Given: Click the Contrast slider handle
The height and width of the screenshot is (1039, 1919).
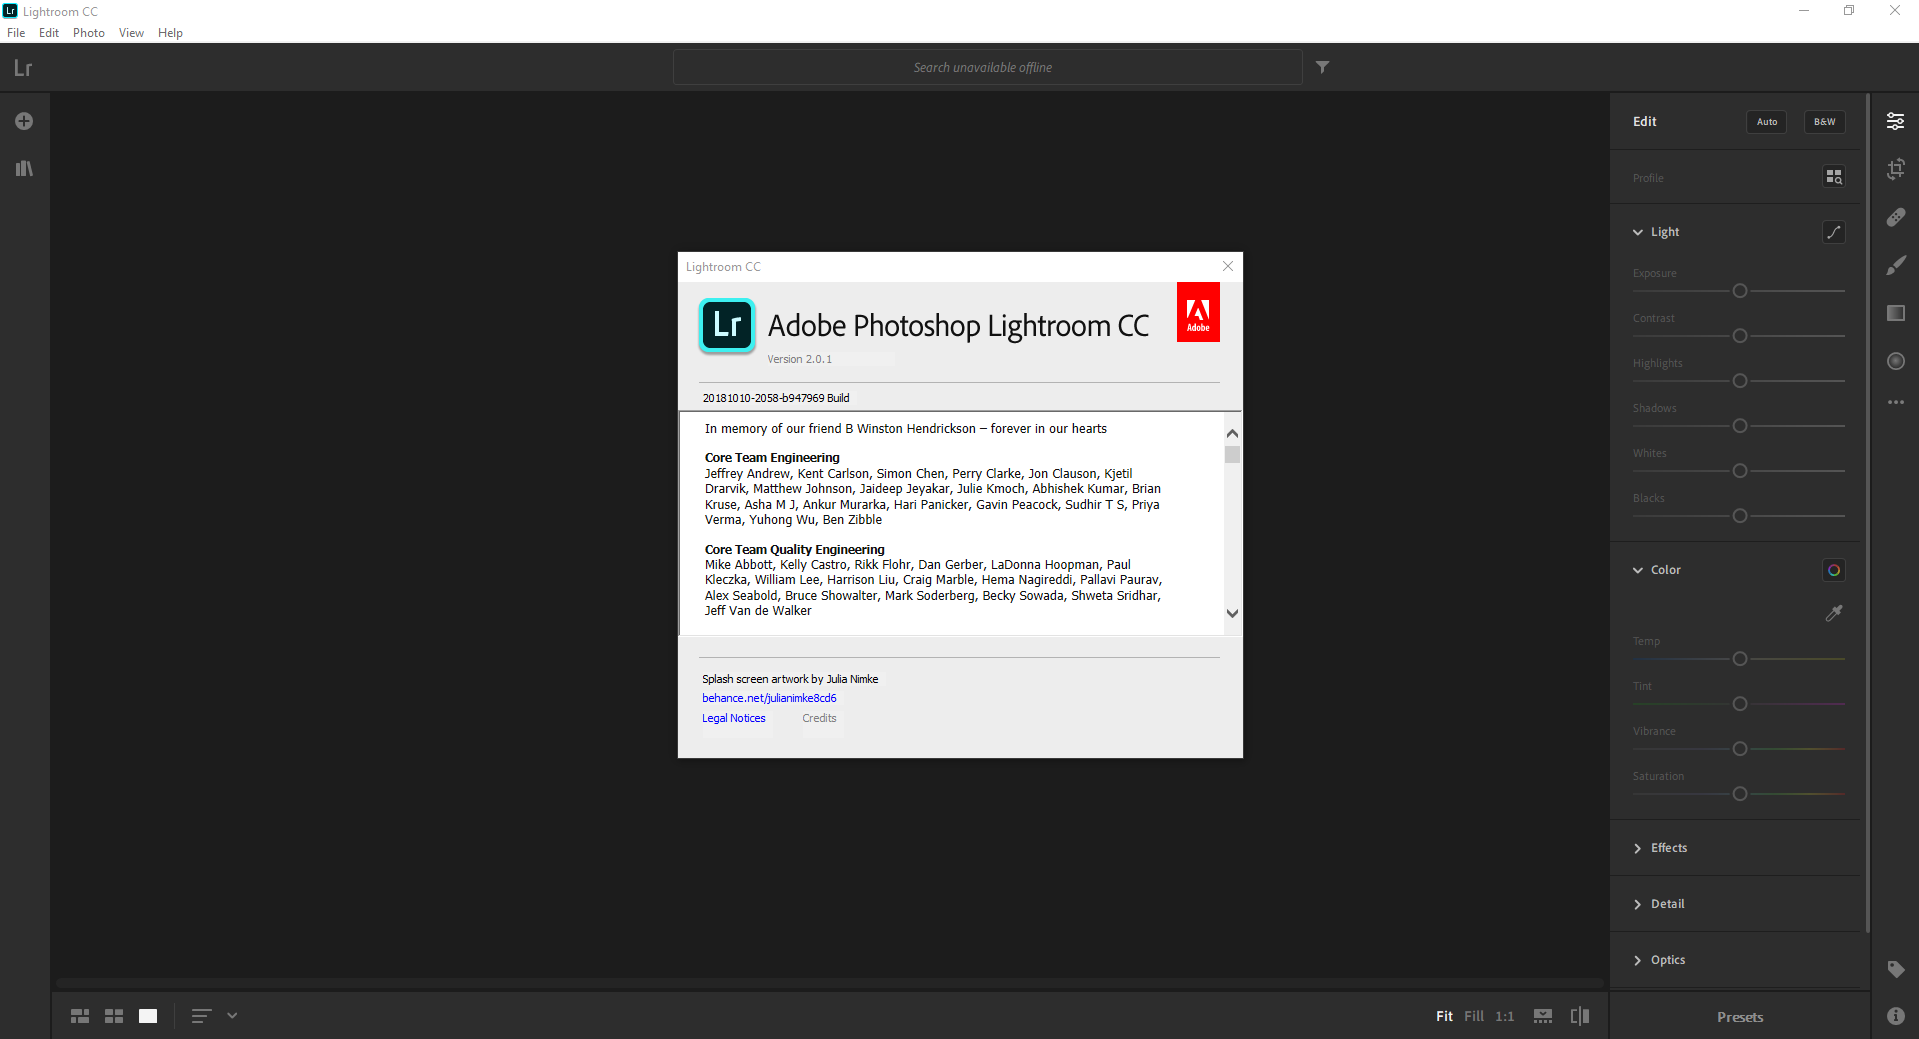Looking at the screenshot, I should pos(1740,336).
